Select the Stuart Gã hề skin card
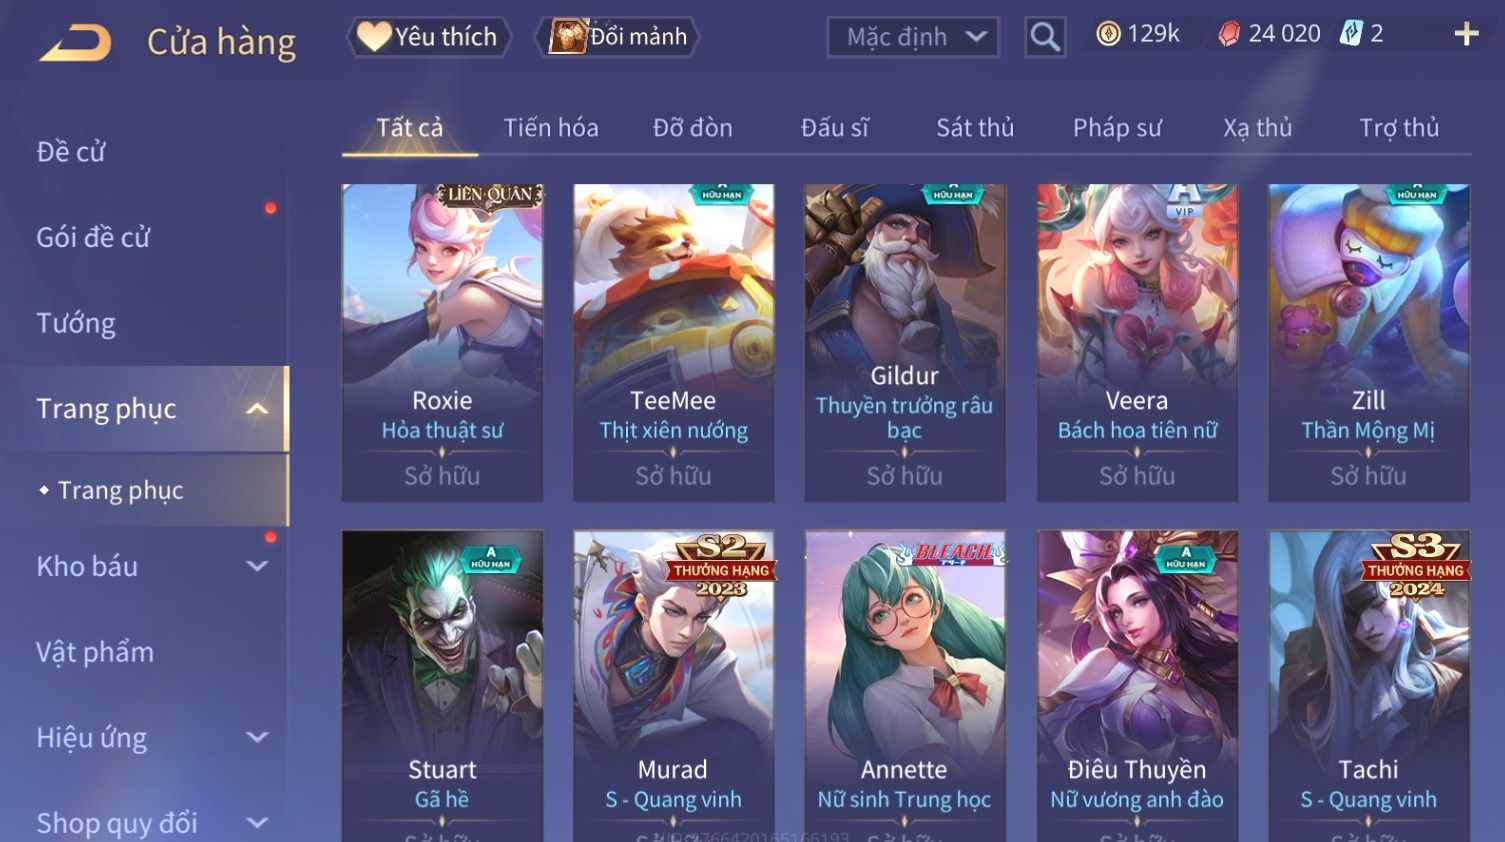 point(442,686)
